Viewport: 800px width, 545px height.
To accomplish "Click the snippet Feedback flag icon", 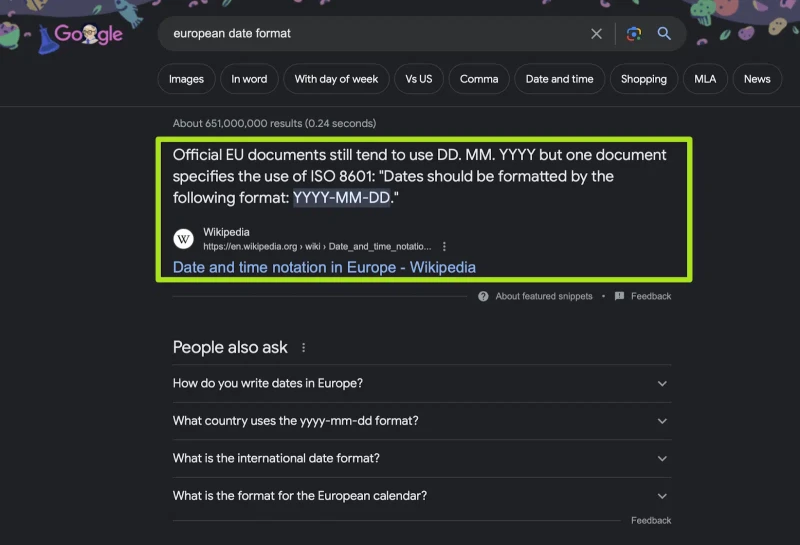I will click(x=619, y=296).
